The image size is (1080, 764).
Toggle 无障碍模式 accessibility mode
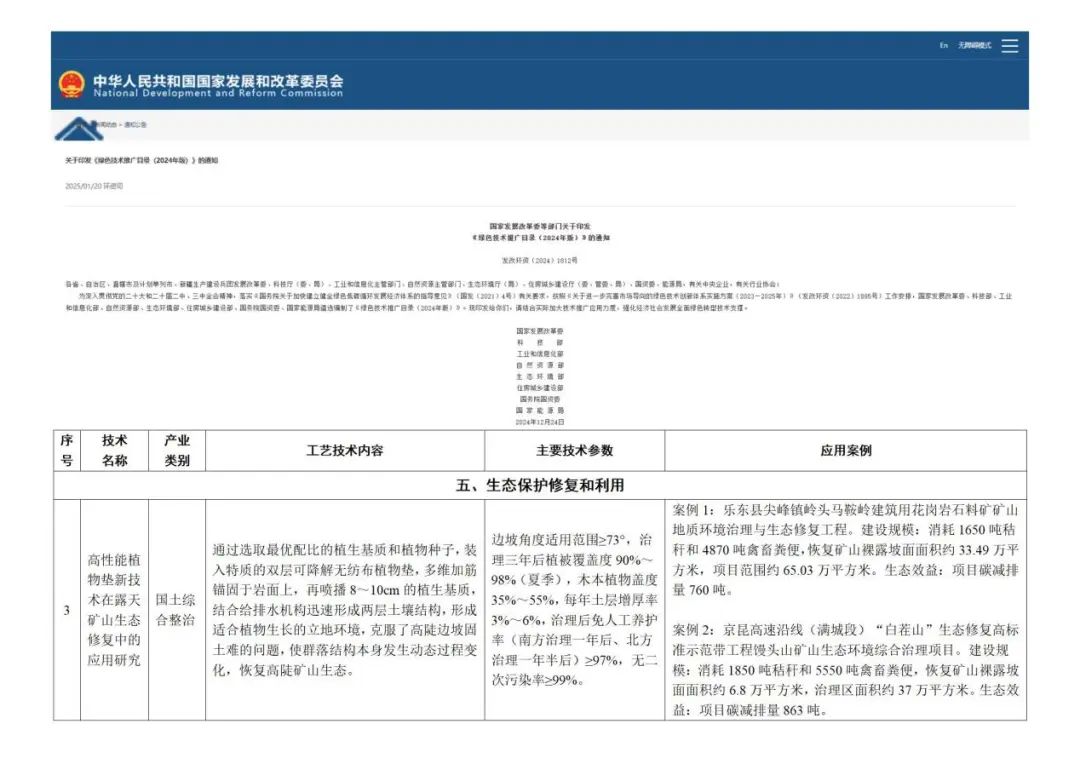coord(972,44)
